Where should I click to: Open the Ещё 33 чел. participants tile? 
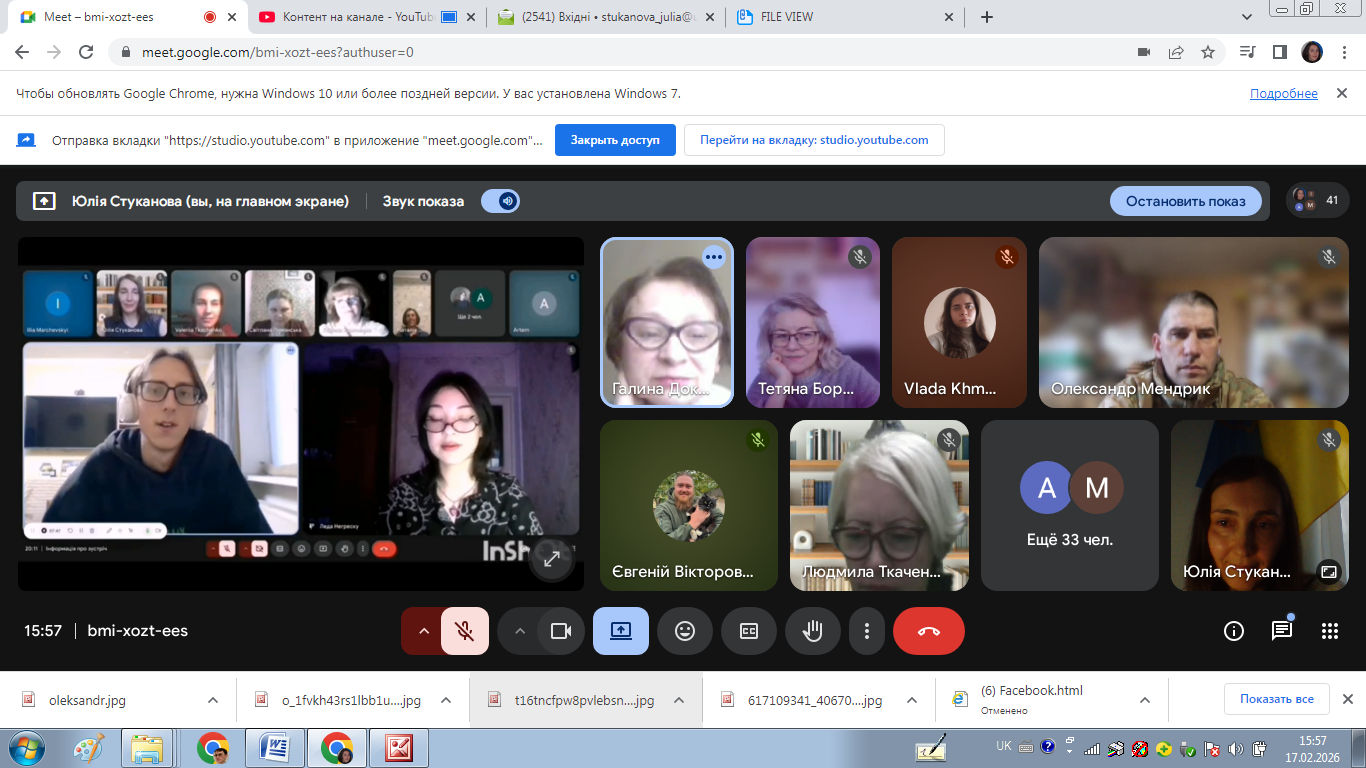click(1069, 505)
